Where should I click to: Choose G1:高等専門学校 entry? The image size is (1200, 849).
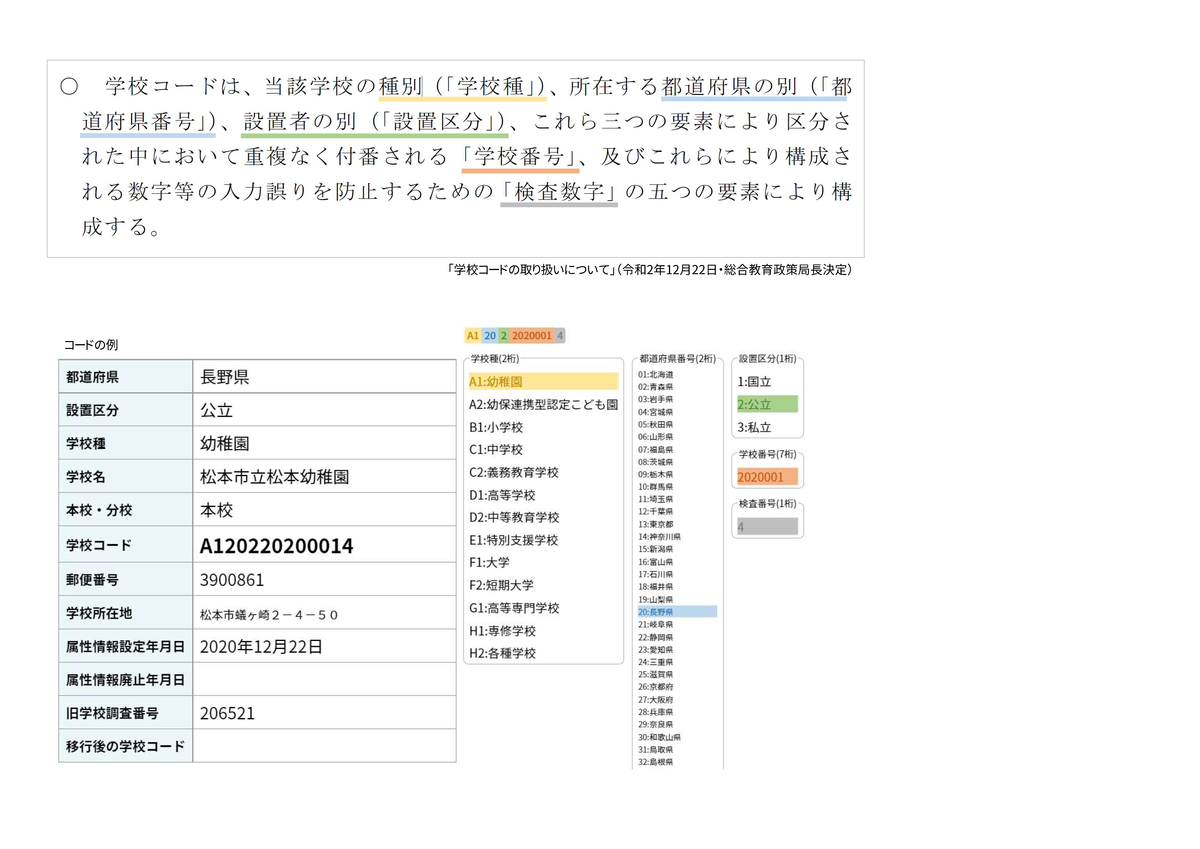[513, 608]
